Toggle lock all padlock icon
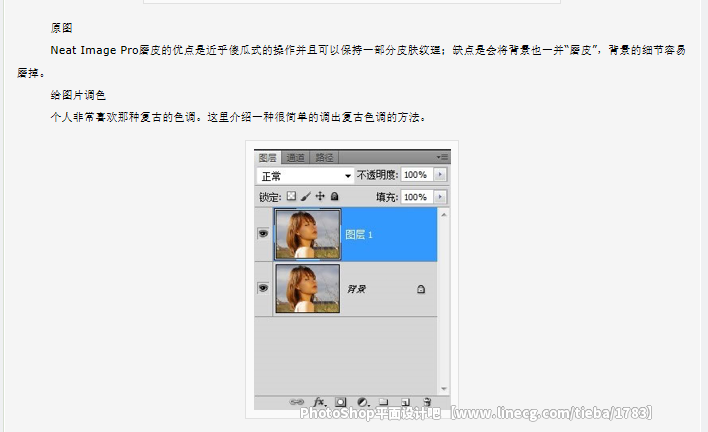 point(335,196)
